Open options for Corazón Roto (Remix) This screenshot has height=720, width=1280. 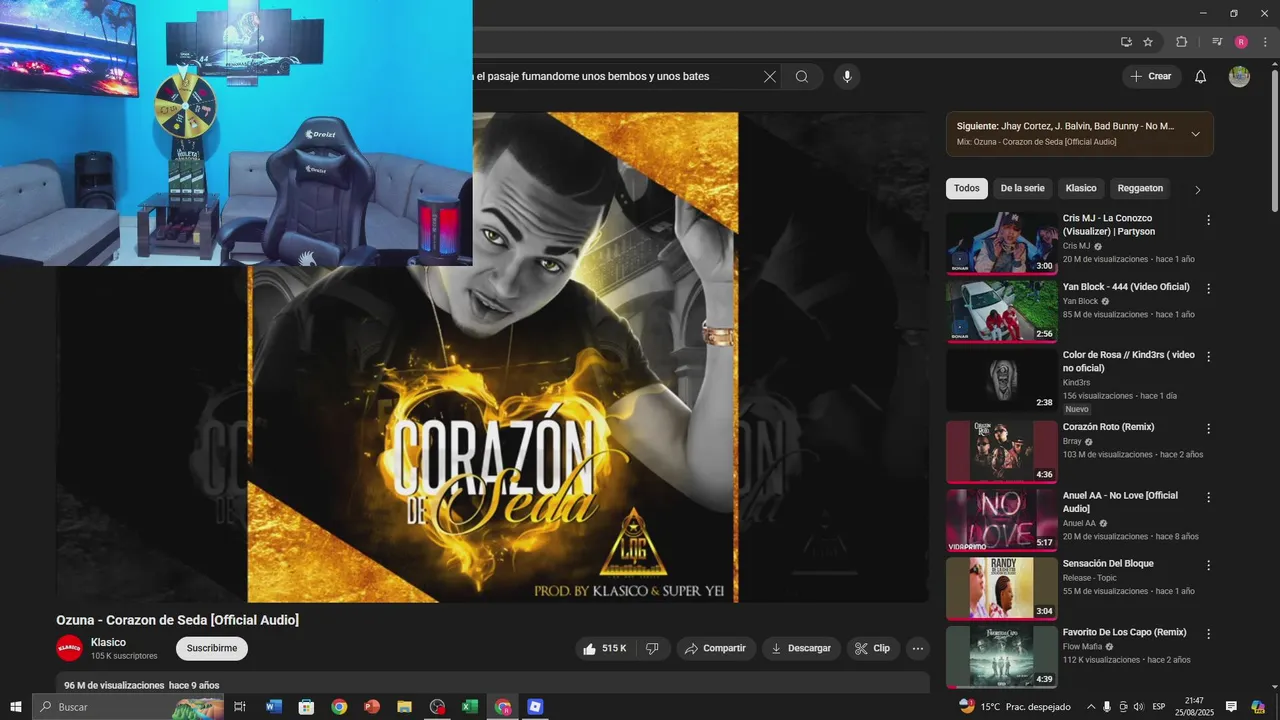[x=1208, y=429]
